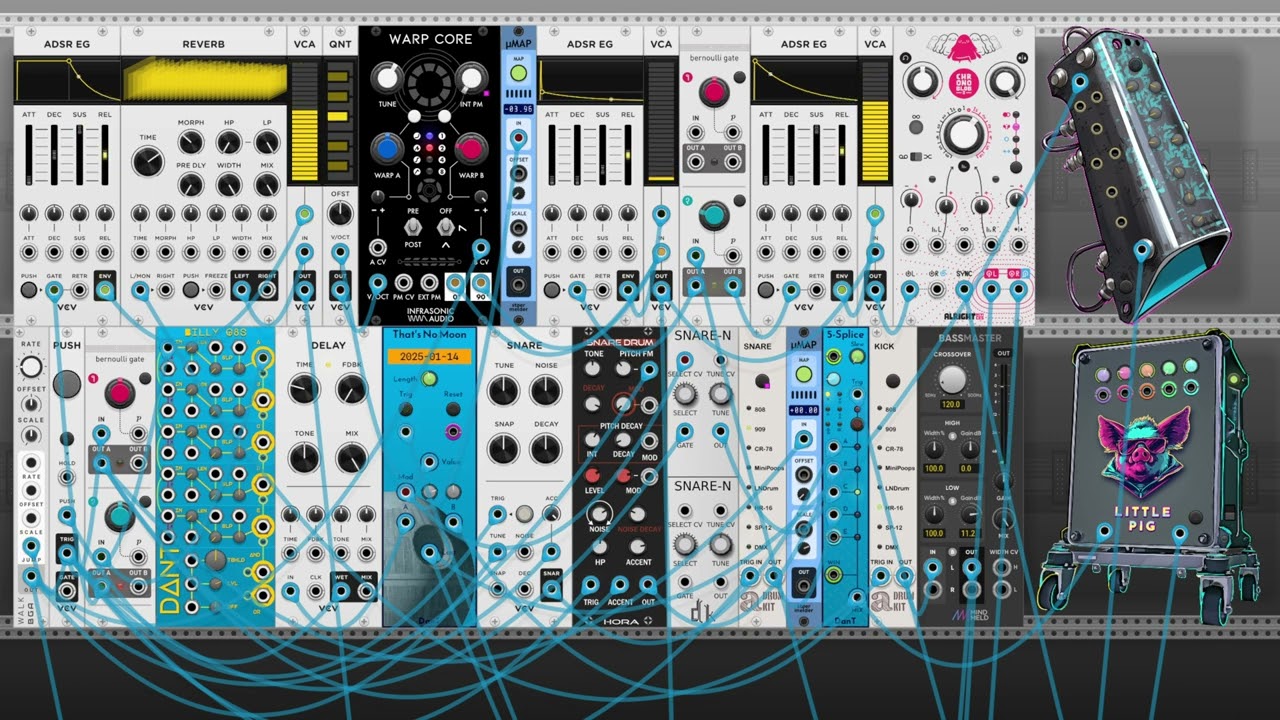Image resolution: width=1280 pixels, height=720 pixels.
Task: Click the pink knob on lower-row bernoulli gate
Action: (x=120, y=392)
